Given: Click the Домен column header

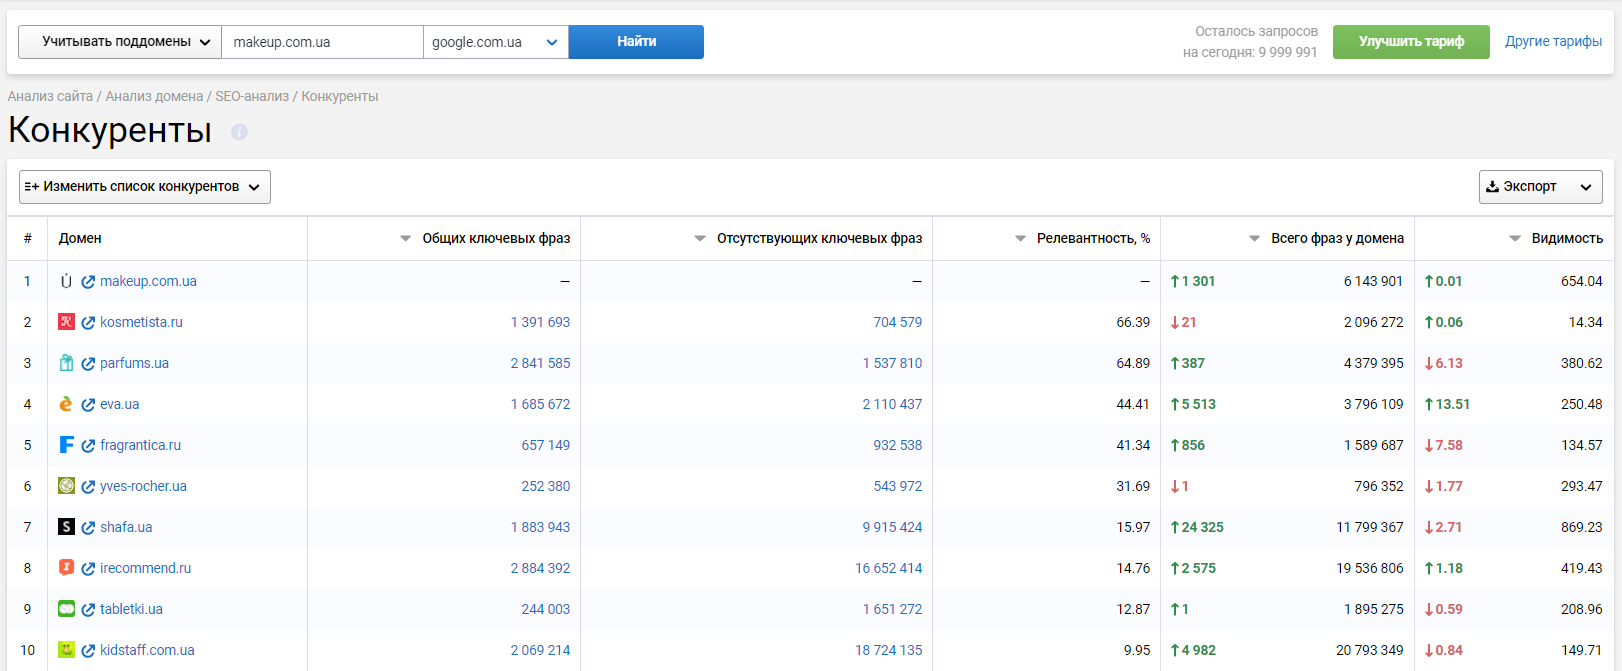Looking at the screenshot, I should (x=80, y=238).
